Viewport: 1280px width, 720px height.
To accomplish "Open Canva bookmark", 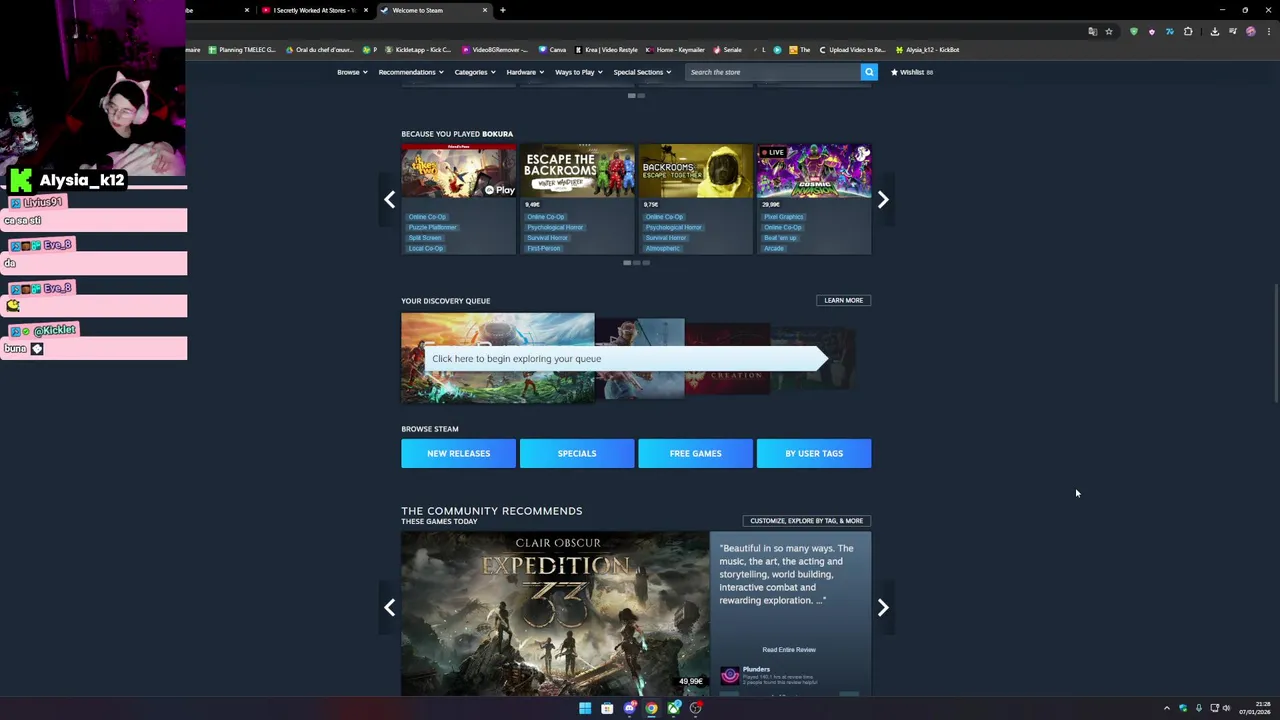I will pyautogui.click(x=552, y=49).
